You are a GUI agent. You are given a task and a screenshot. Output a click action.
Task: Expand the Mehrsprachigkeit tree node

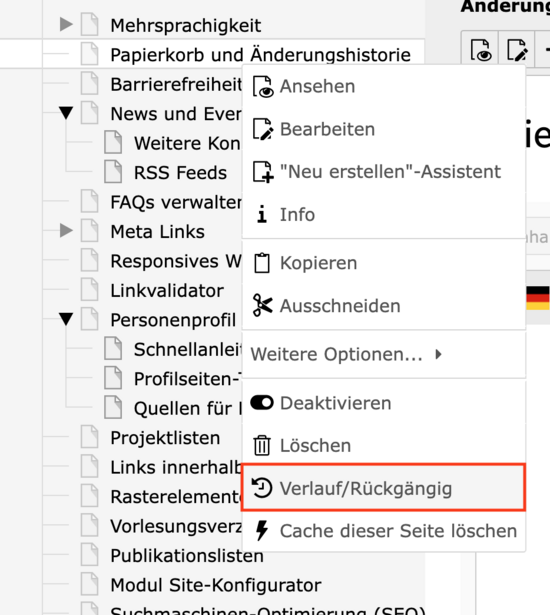(66, 25)
